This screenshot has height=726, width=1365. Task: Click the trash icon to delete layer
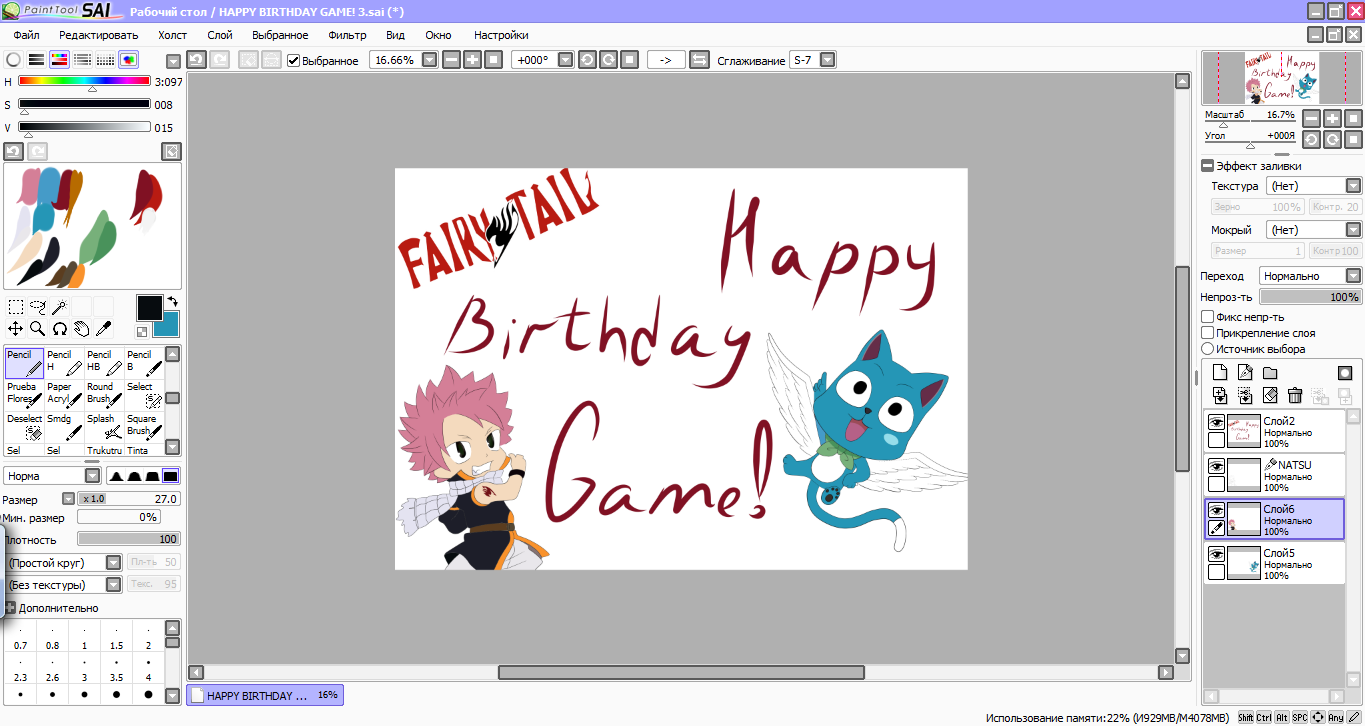pos(1295,396)
